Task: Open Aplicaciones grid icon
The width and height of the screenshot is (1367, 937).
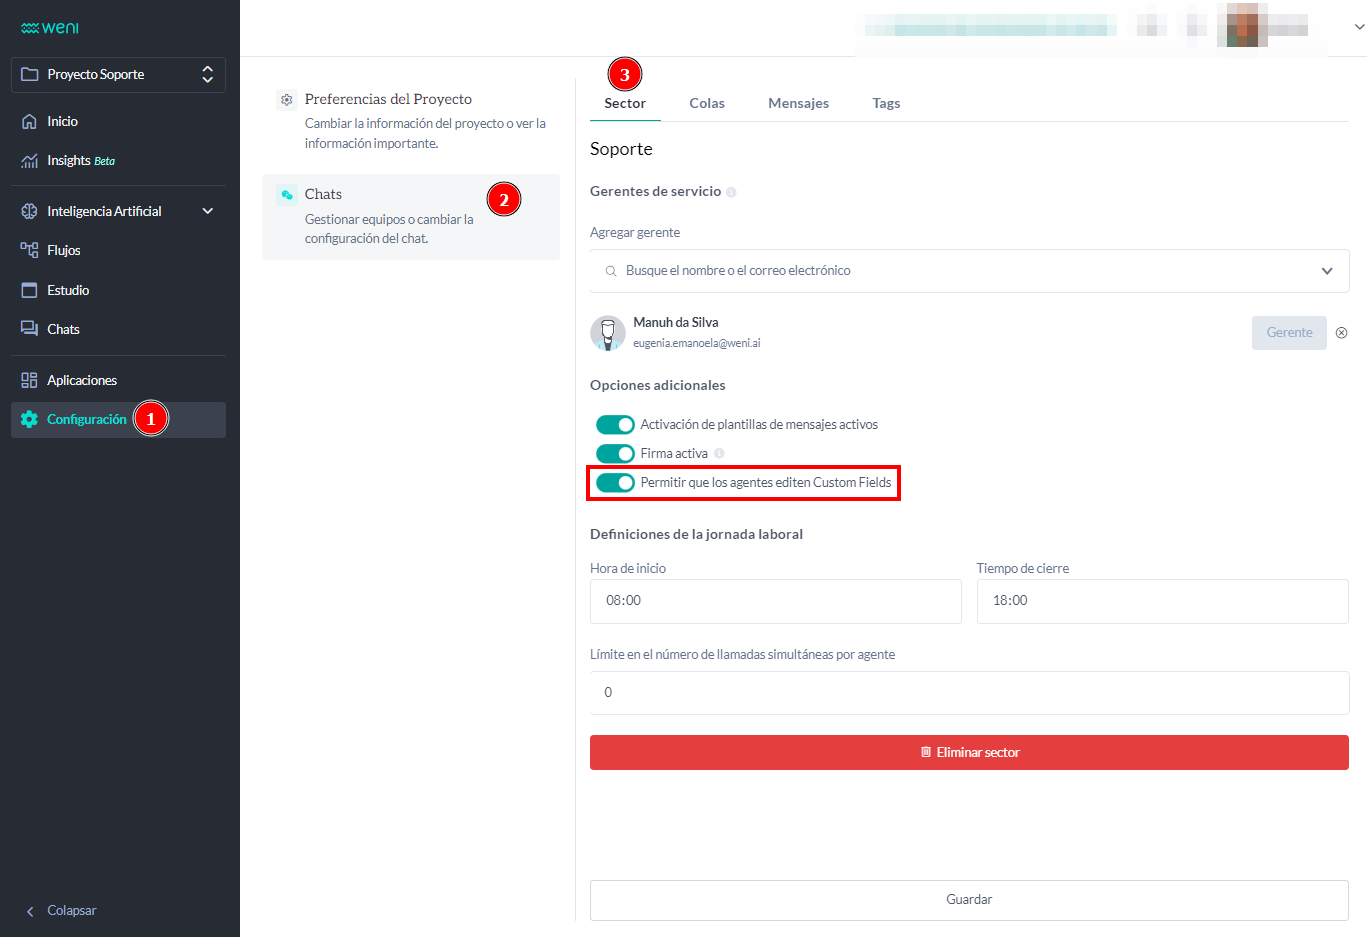Action: (x=29, y=380)
